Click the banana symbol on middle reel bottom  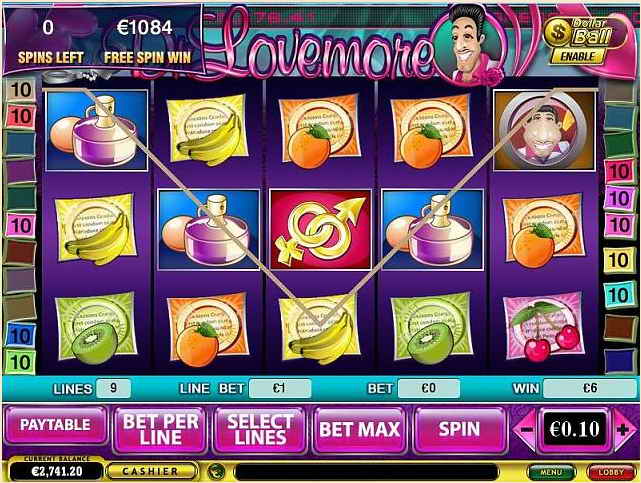(320, 329)
